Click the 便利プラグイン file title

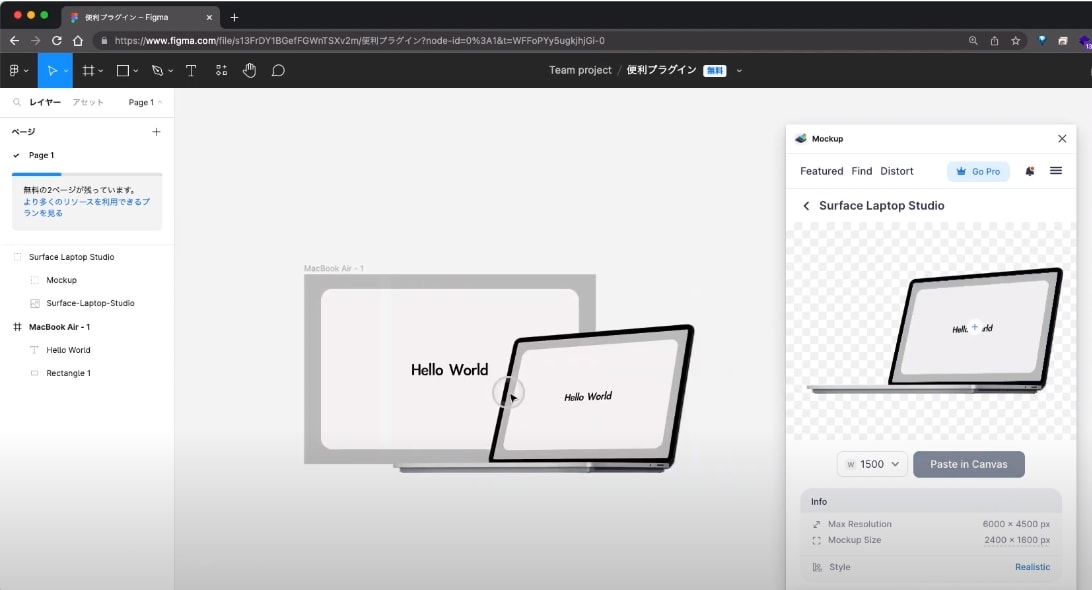coord(661,70)
